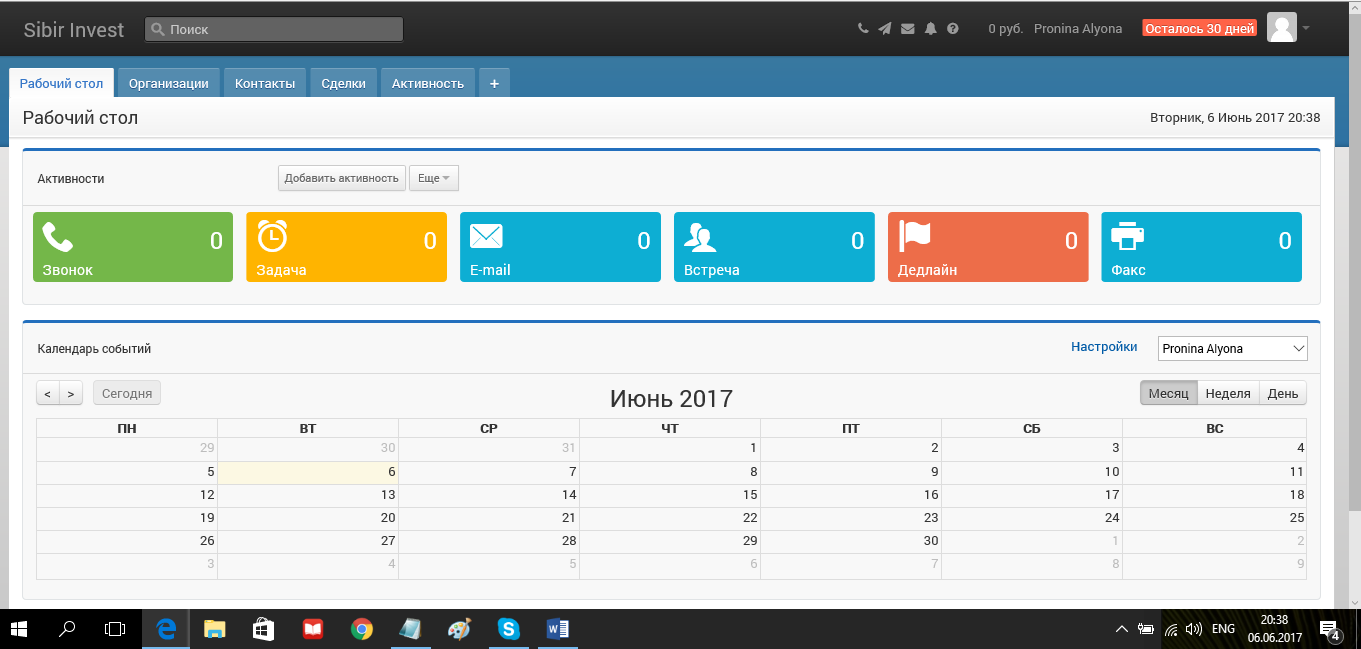Click the ПН column header

click(127, 428)
